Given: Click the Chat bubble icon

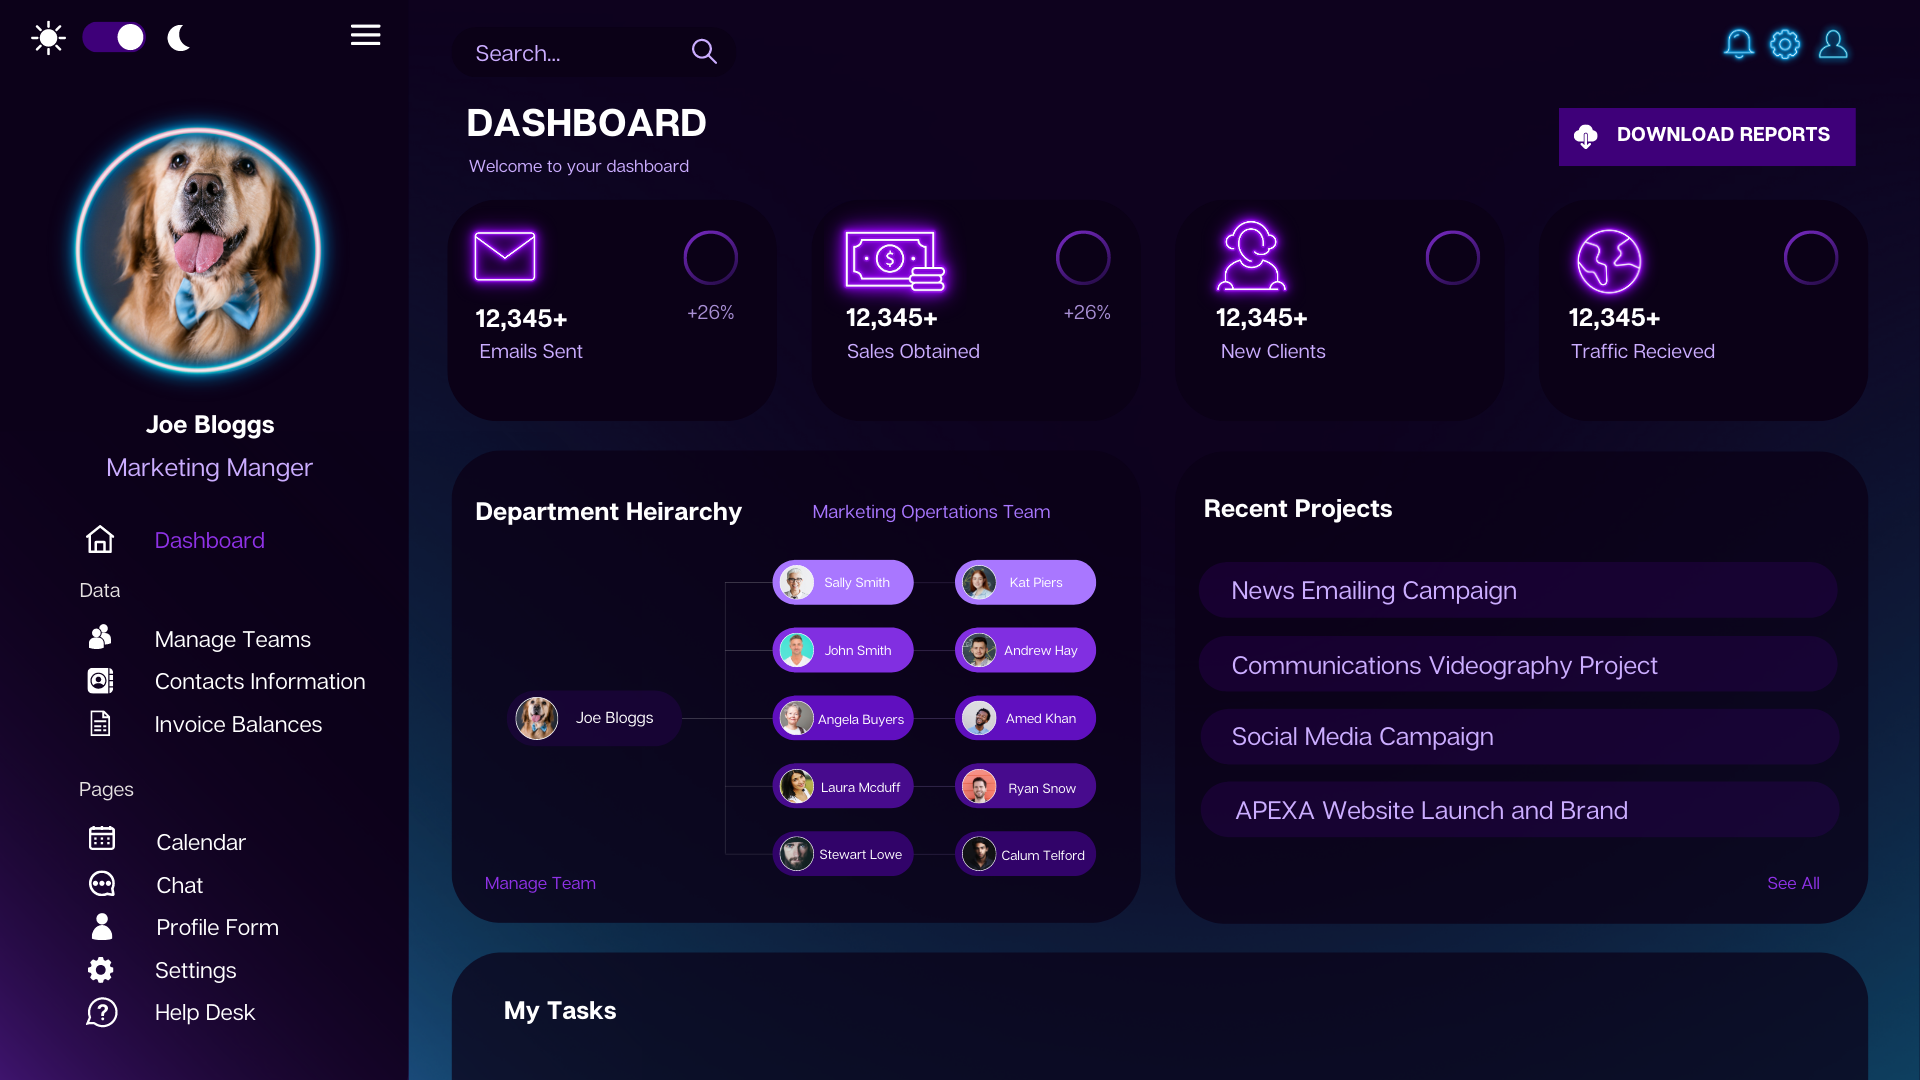Looking at the screenshot, I should (102, 884).
